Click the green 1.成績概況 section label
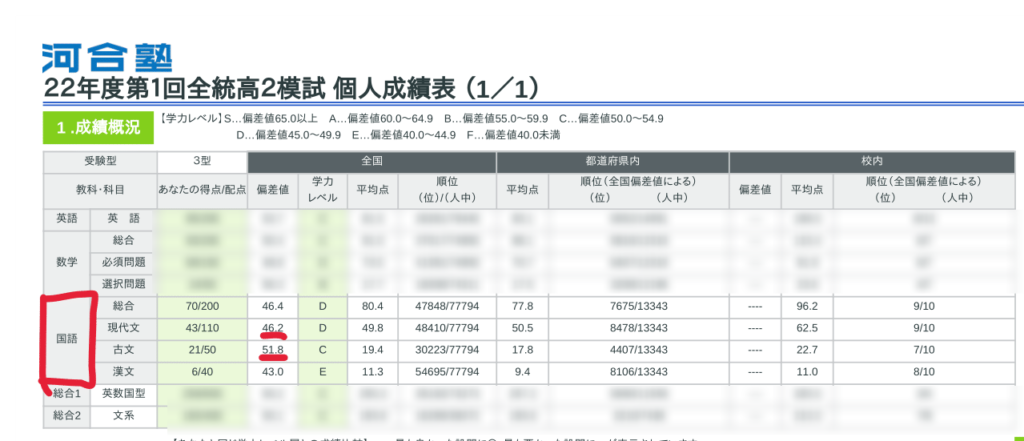 point(98,127)
